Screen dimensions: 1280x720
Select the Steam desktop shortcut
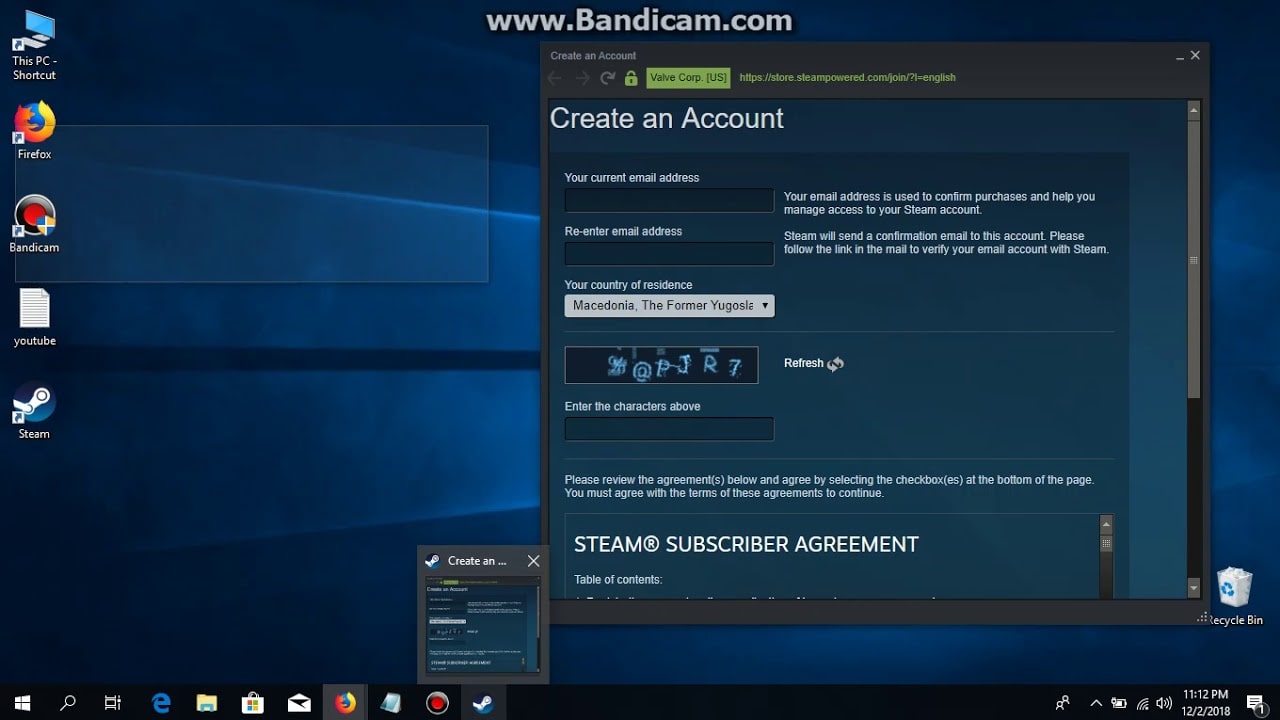[x=34, y=411]
